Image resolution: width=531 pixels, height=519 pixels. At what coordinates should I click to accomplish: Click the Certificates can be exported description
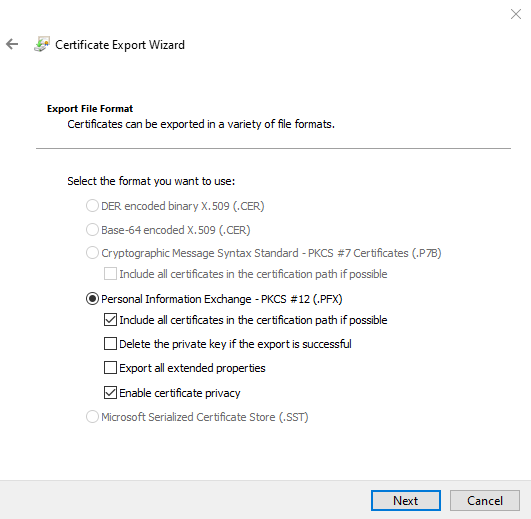201,124
